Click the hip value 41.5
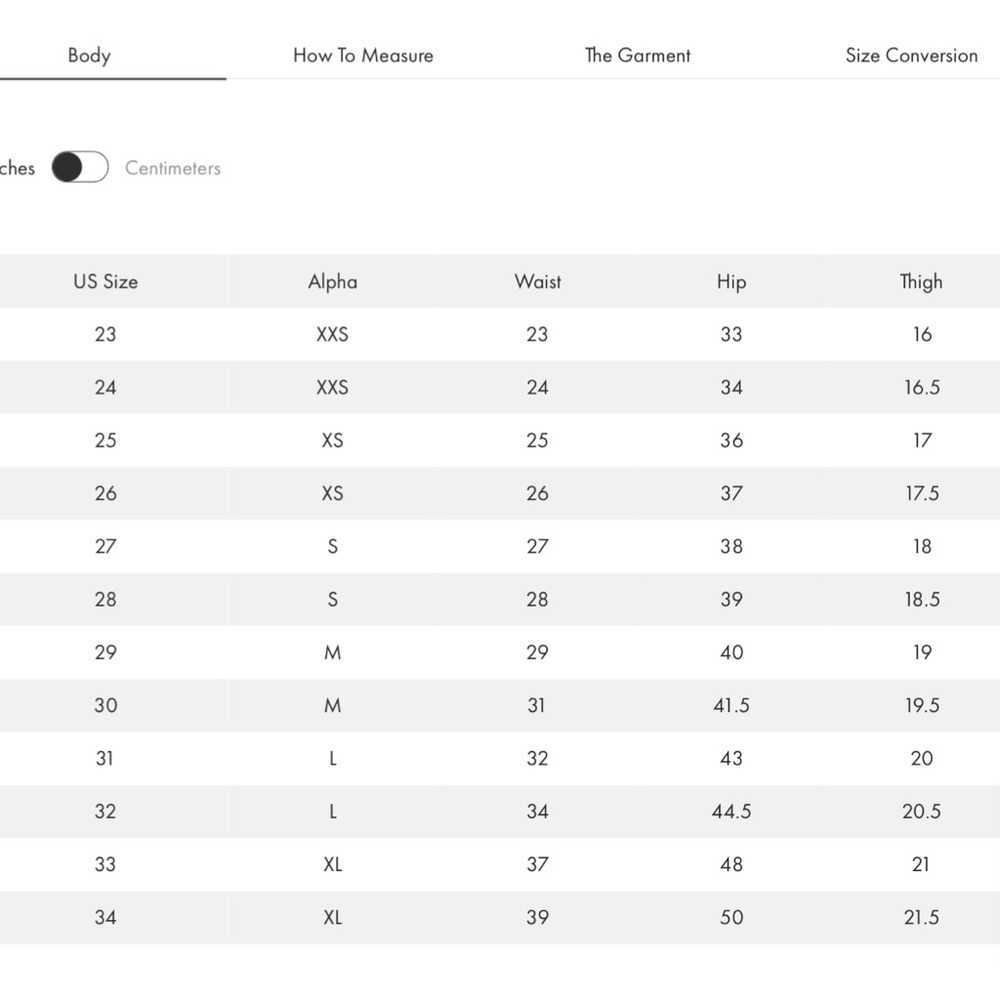Viewport: 1000px width, 1000px height. 732,705
